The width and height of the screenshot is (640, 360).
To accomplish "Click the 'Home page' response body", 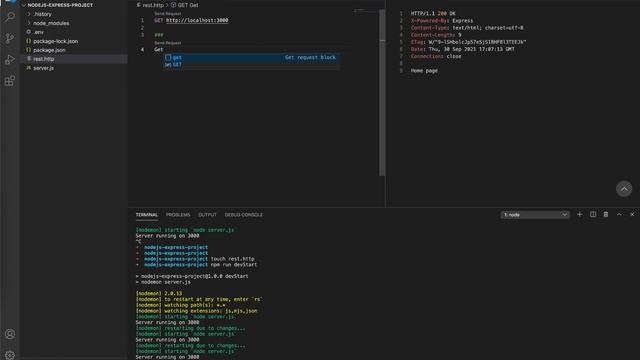I will coord(424,71).
